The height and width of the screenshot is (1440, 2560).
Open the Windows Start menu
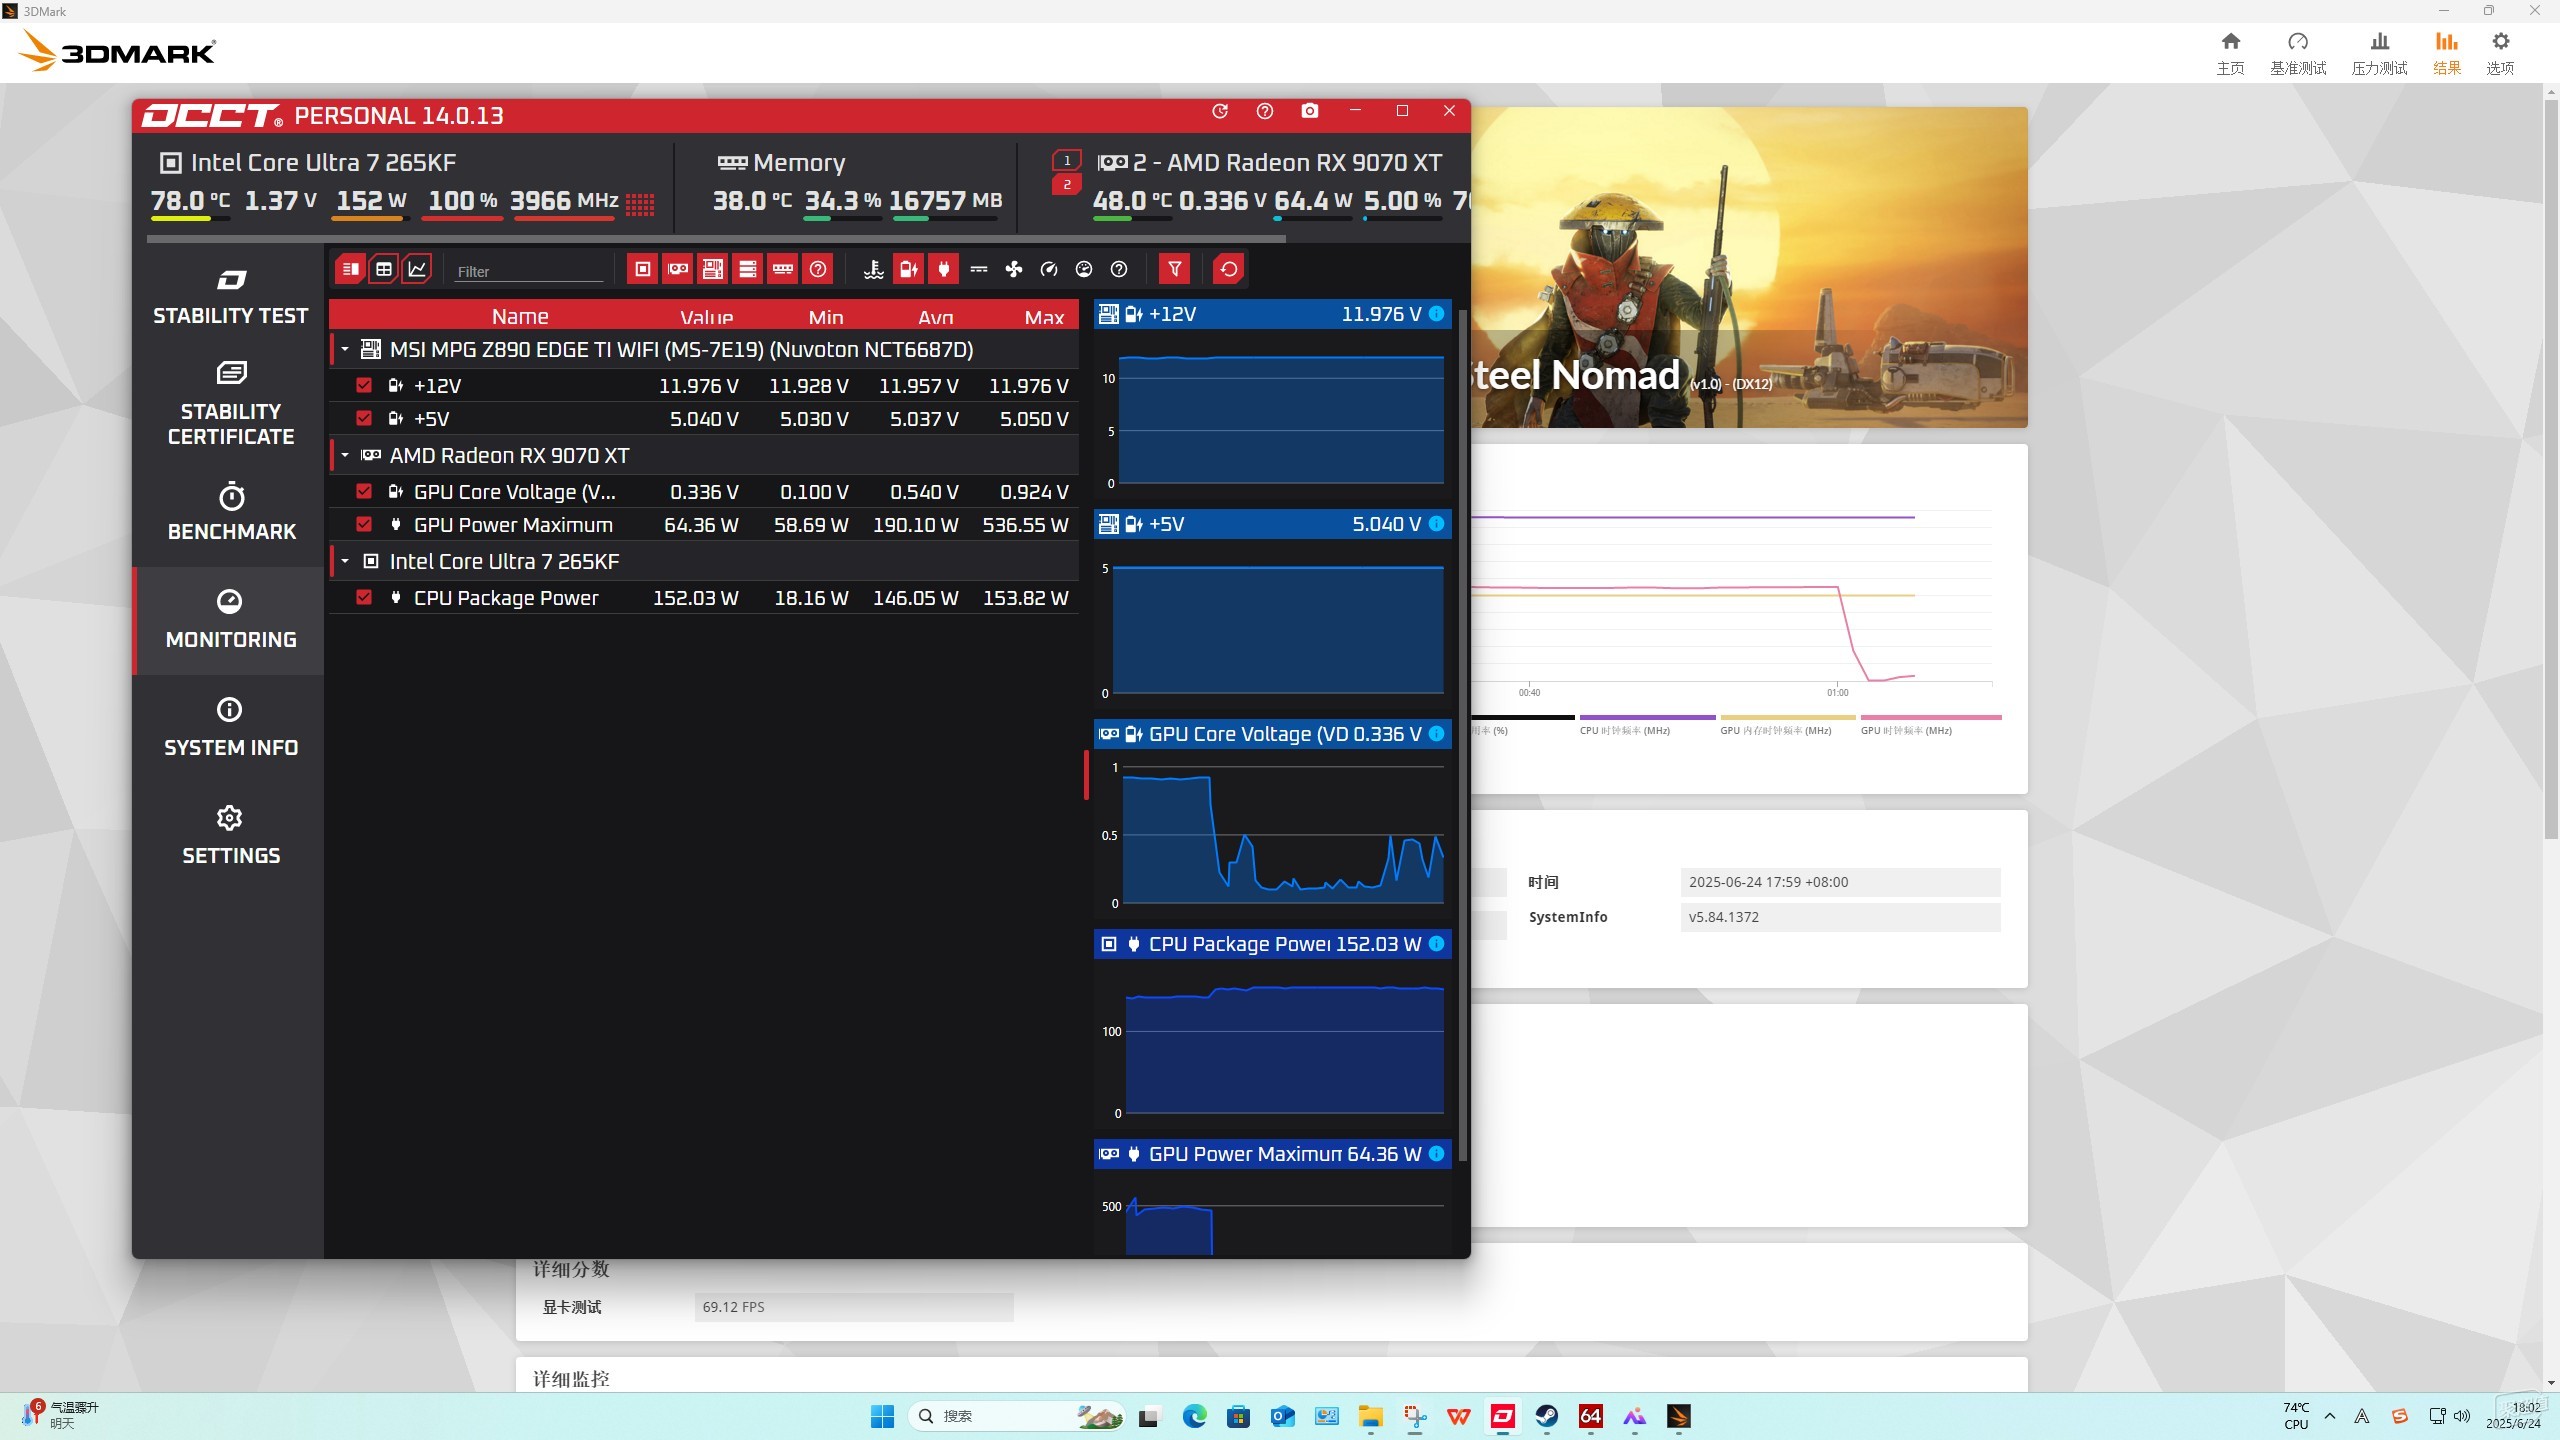click(x=882, y=1416)
